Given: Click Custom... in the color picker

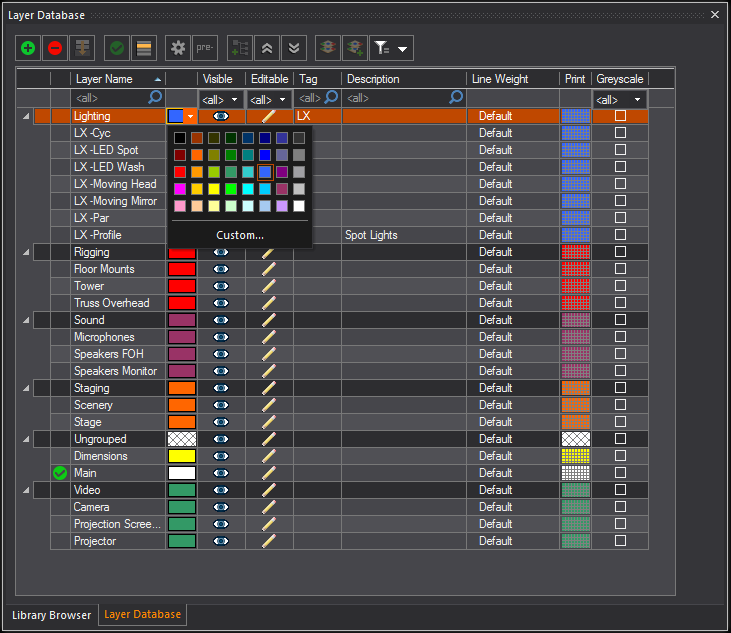Looking at the screenshot, I should click(x=240, y=236).
